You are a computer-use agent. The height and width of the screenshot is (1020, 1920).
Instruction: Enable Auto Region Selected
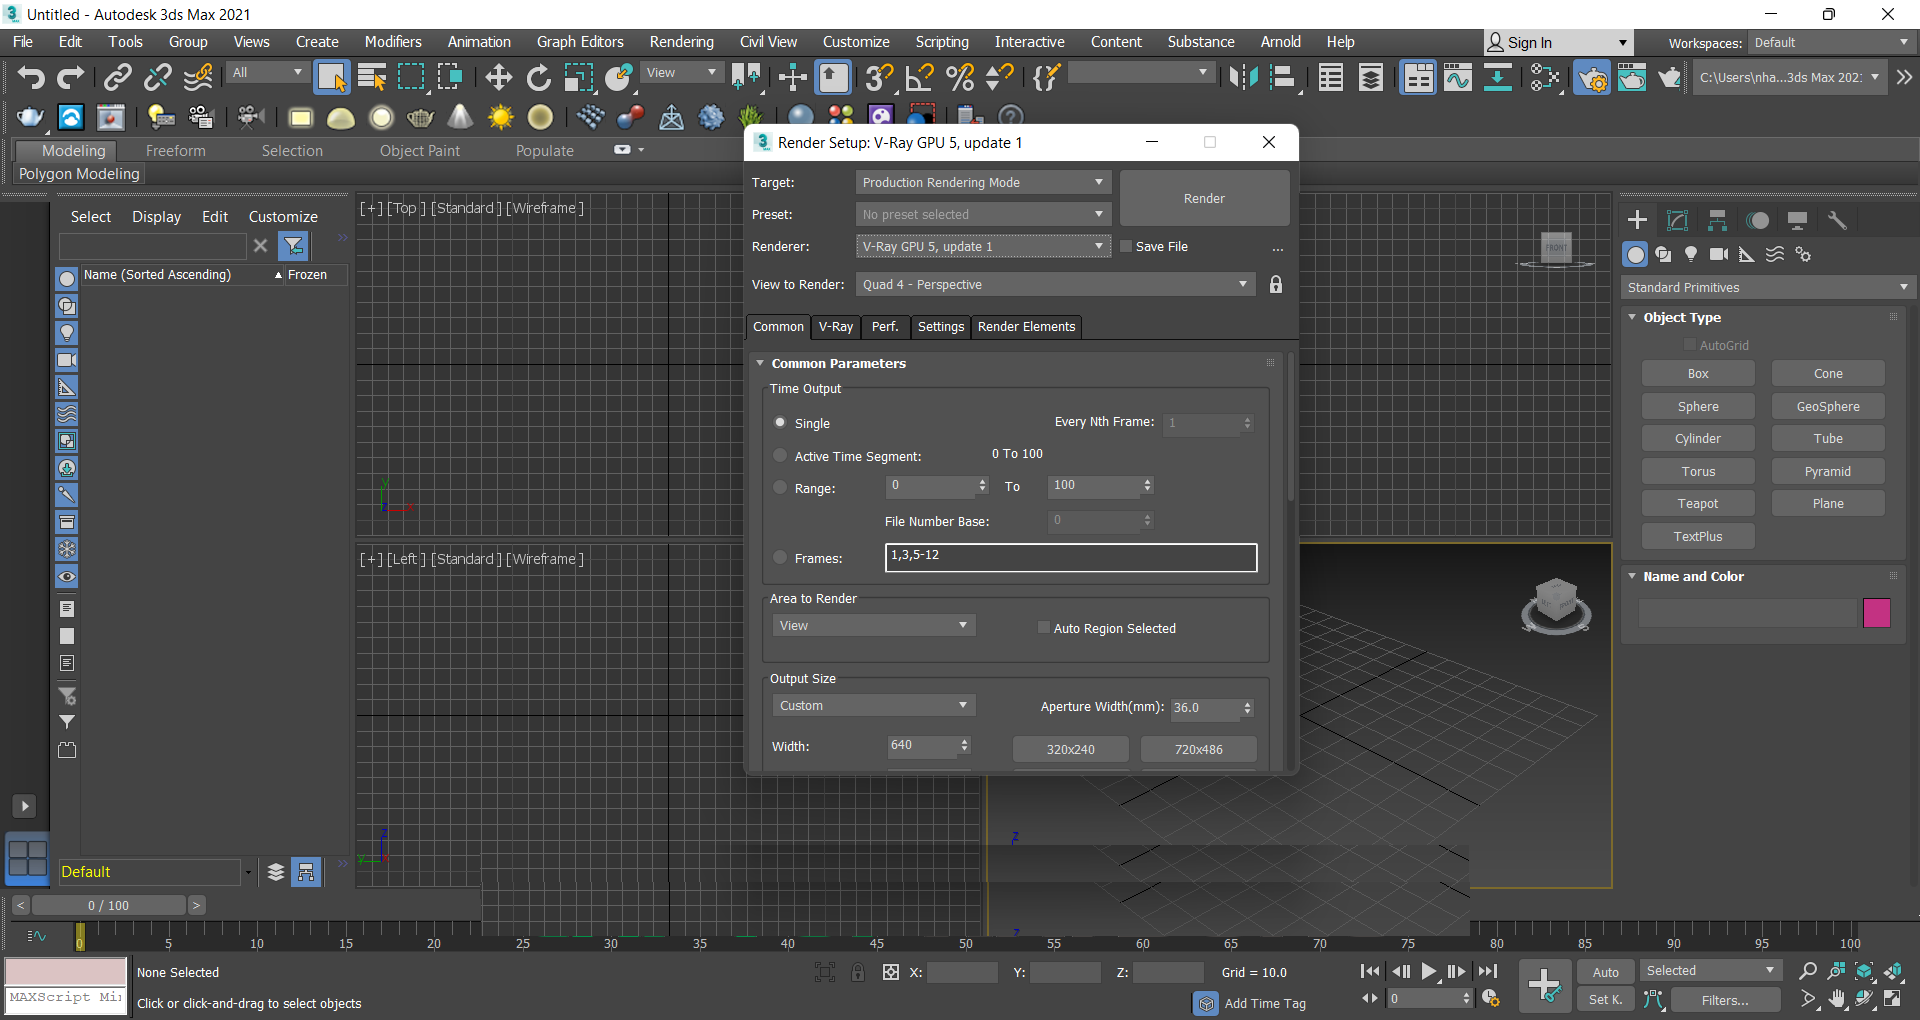click(x=1043, y=627)
